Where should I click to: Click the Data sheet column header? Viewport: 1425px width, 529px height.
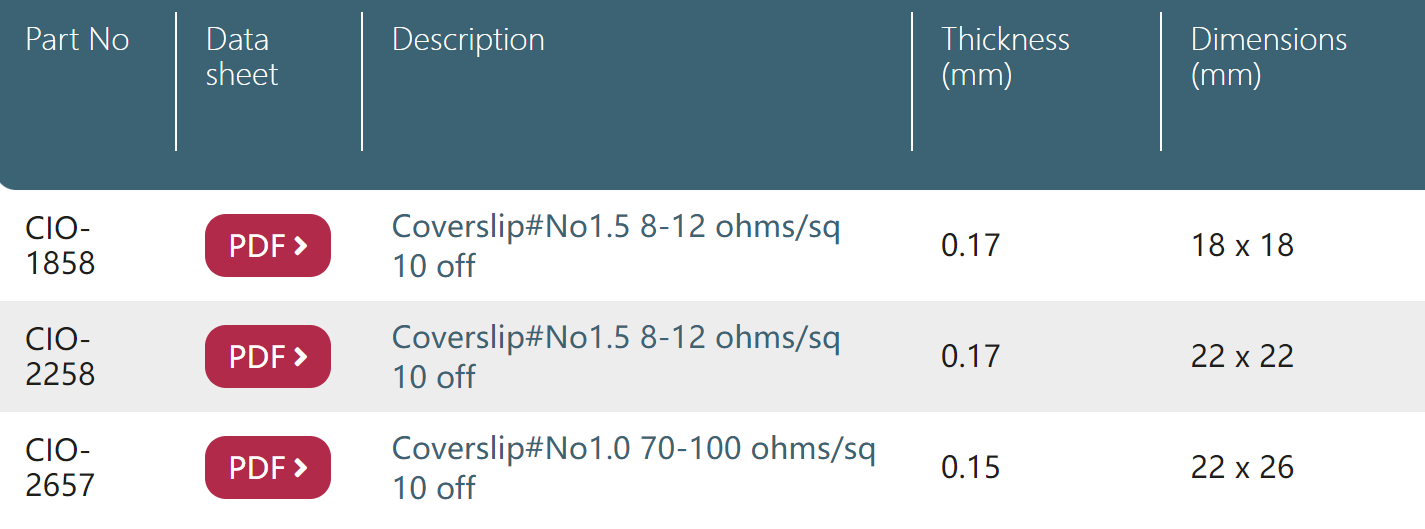tap(242, 57)
